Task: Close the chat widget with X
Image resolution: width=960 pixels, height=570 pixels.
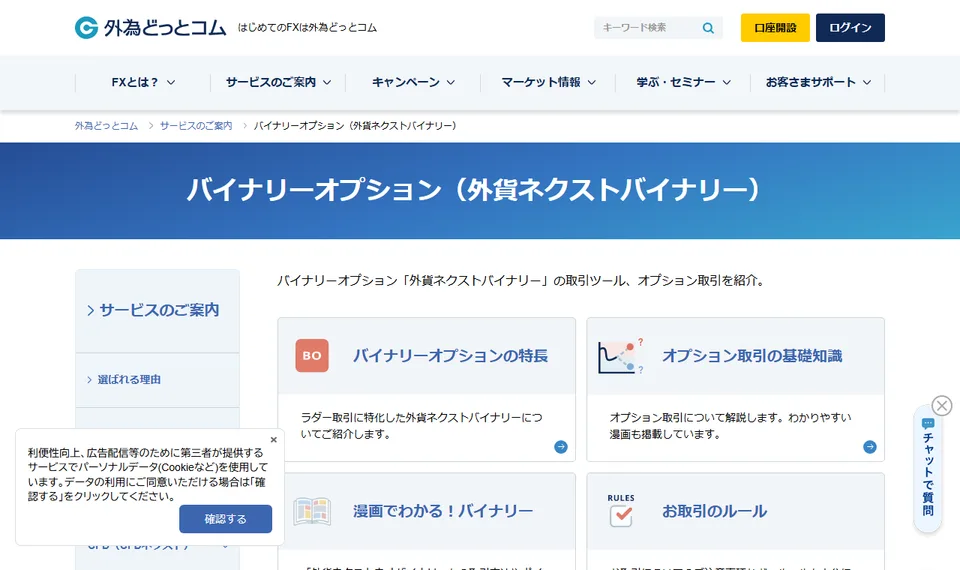Action: tap(942, 405)
